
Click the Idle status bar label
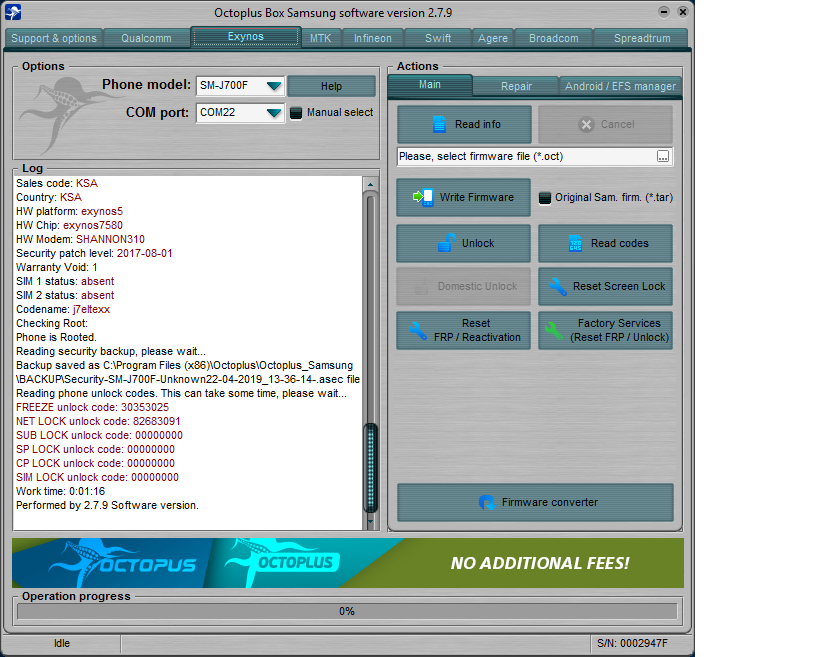coord(62,643)
